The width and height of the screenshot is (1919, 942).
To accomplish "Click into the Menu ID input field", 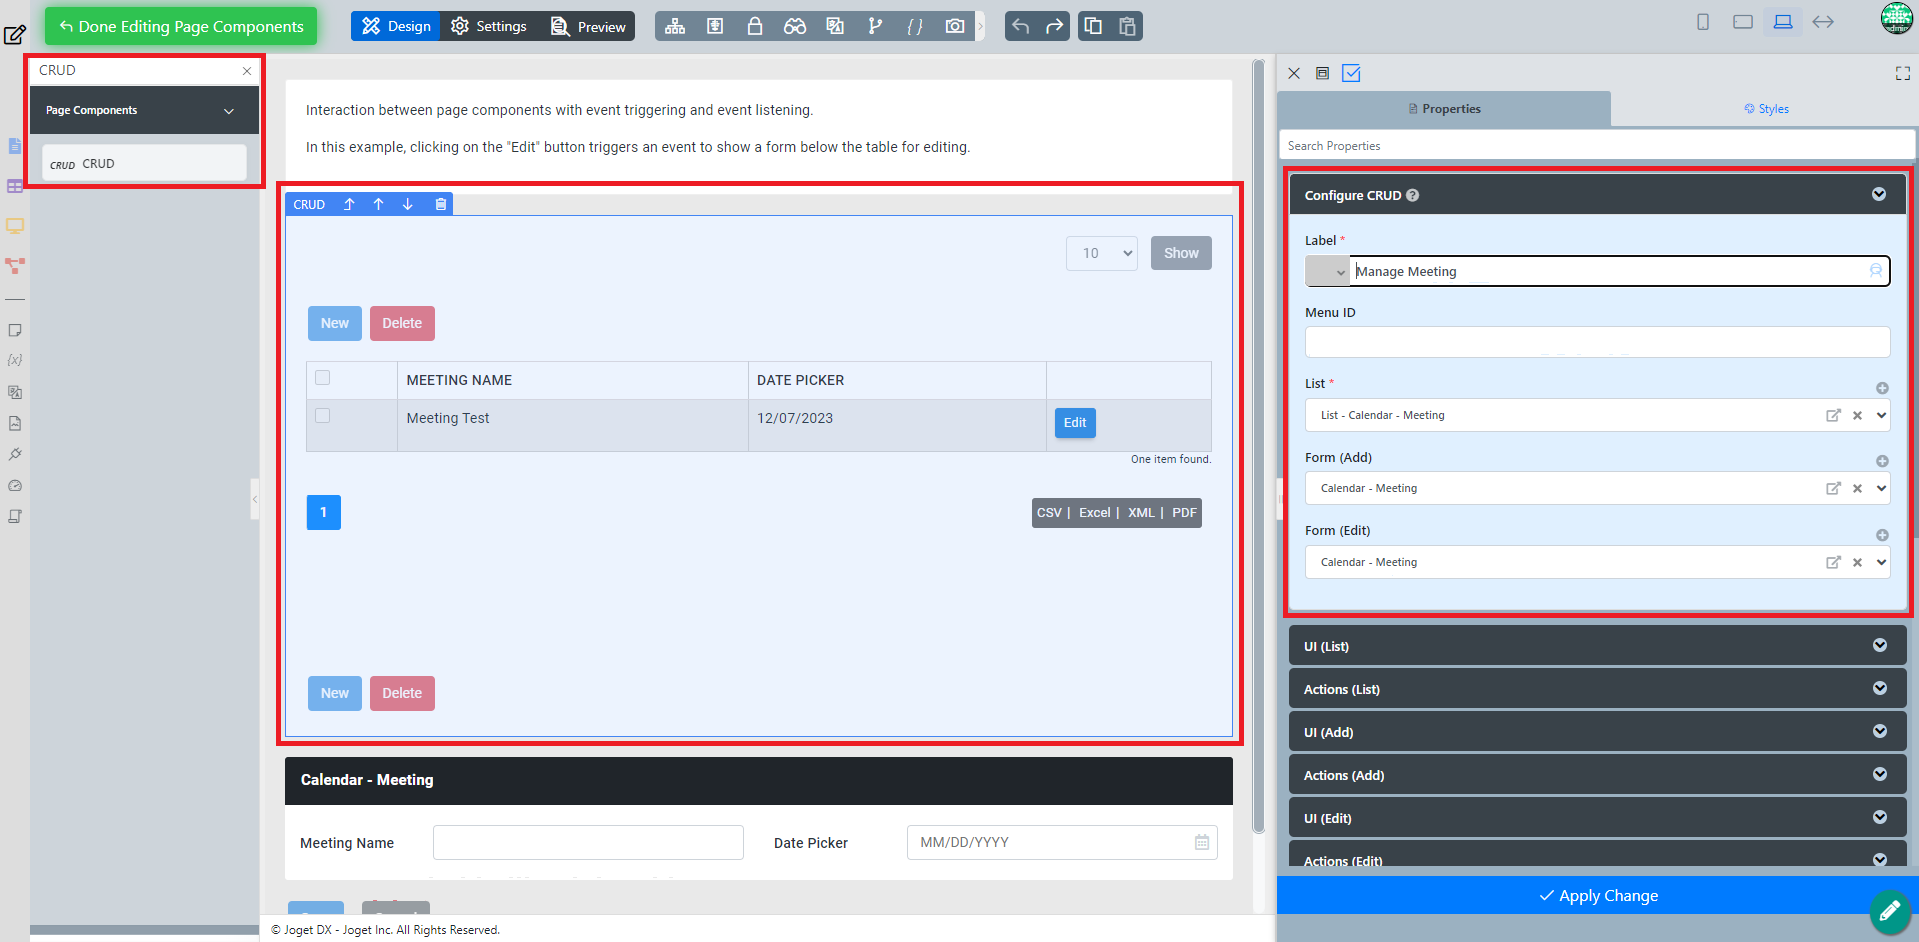I will (x=1597, y=342).
